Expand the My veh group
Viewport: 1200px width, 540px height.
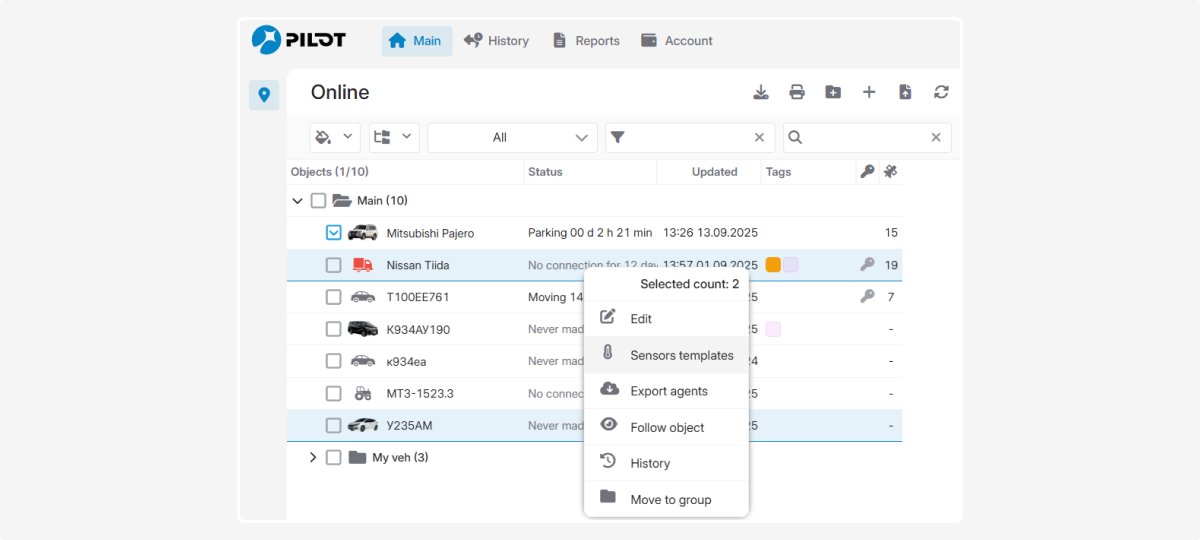312,457
